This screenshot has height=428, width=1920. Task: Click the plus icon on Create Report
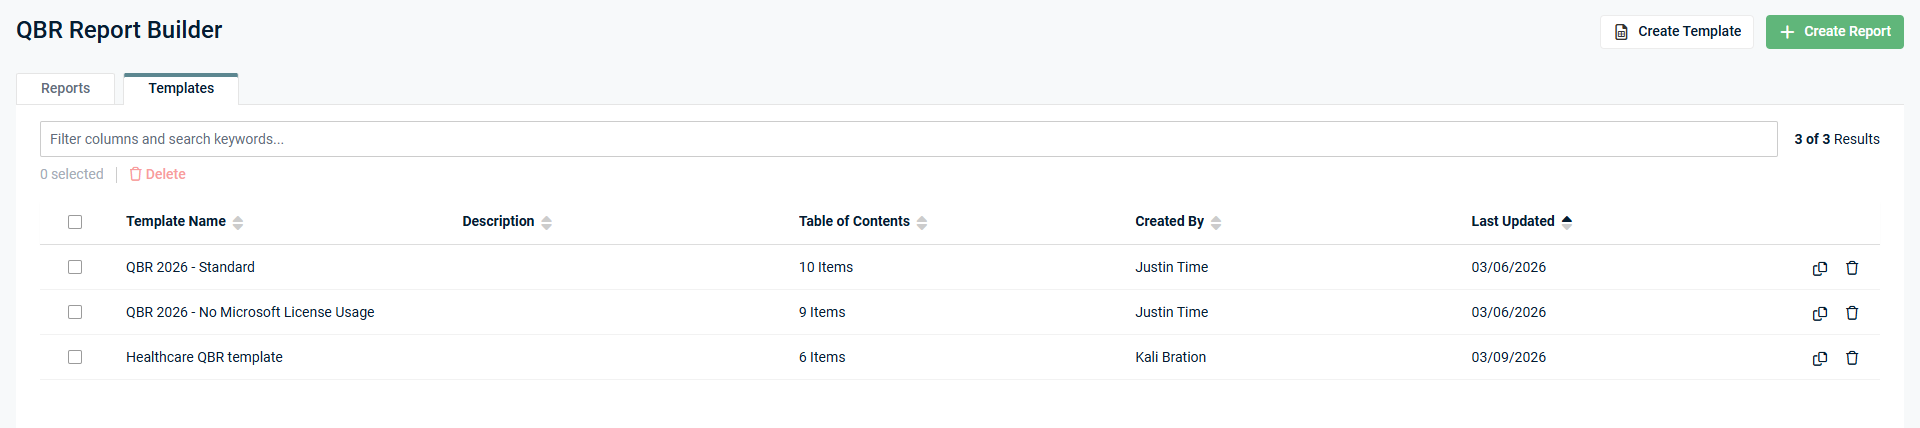1787,32
